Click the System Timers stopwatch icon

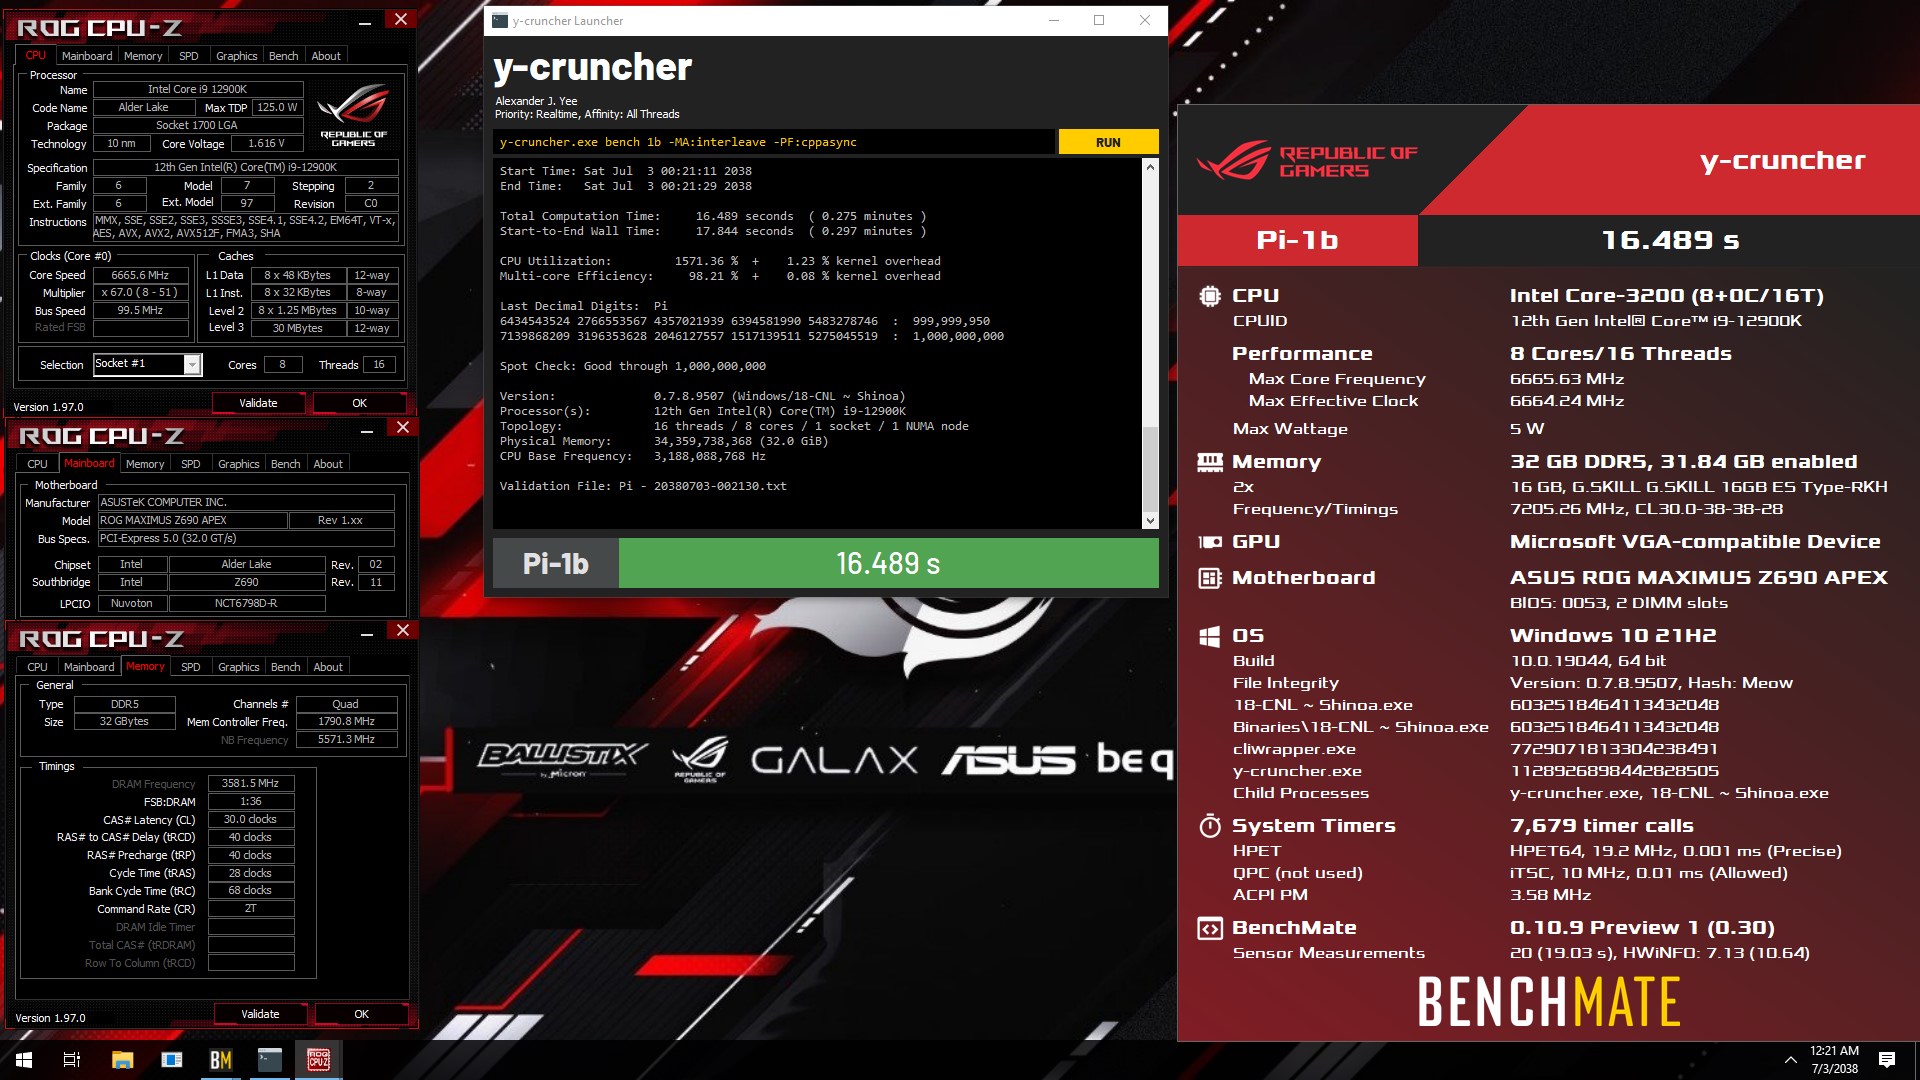point(1210,826)
